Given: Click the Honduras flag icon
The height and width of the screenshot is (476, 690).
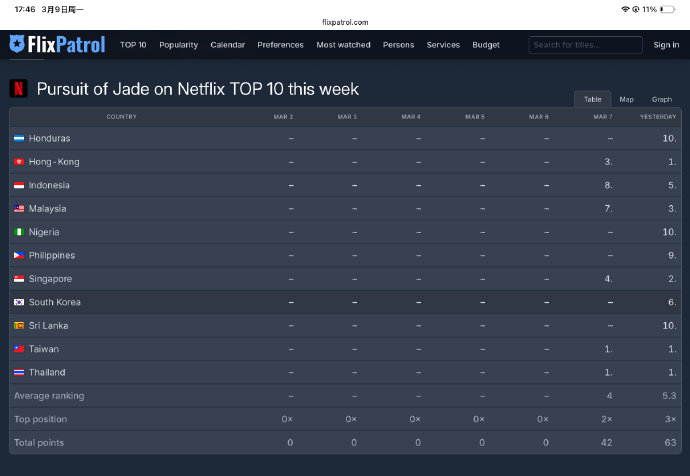Looking at the screenshot, I should [19, 138].
